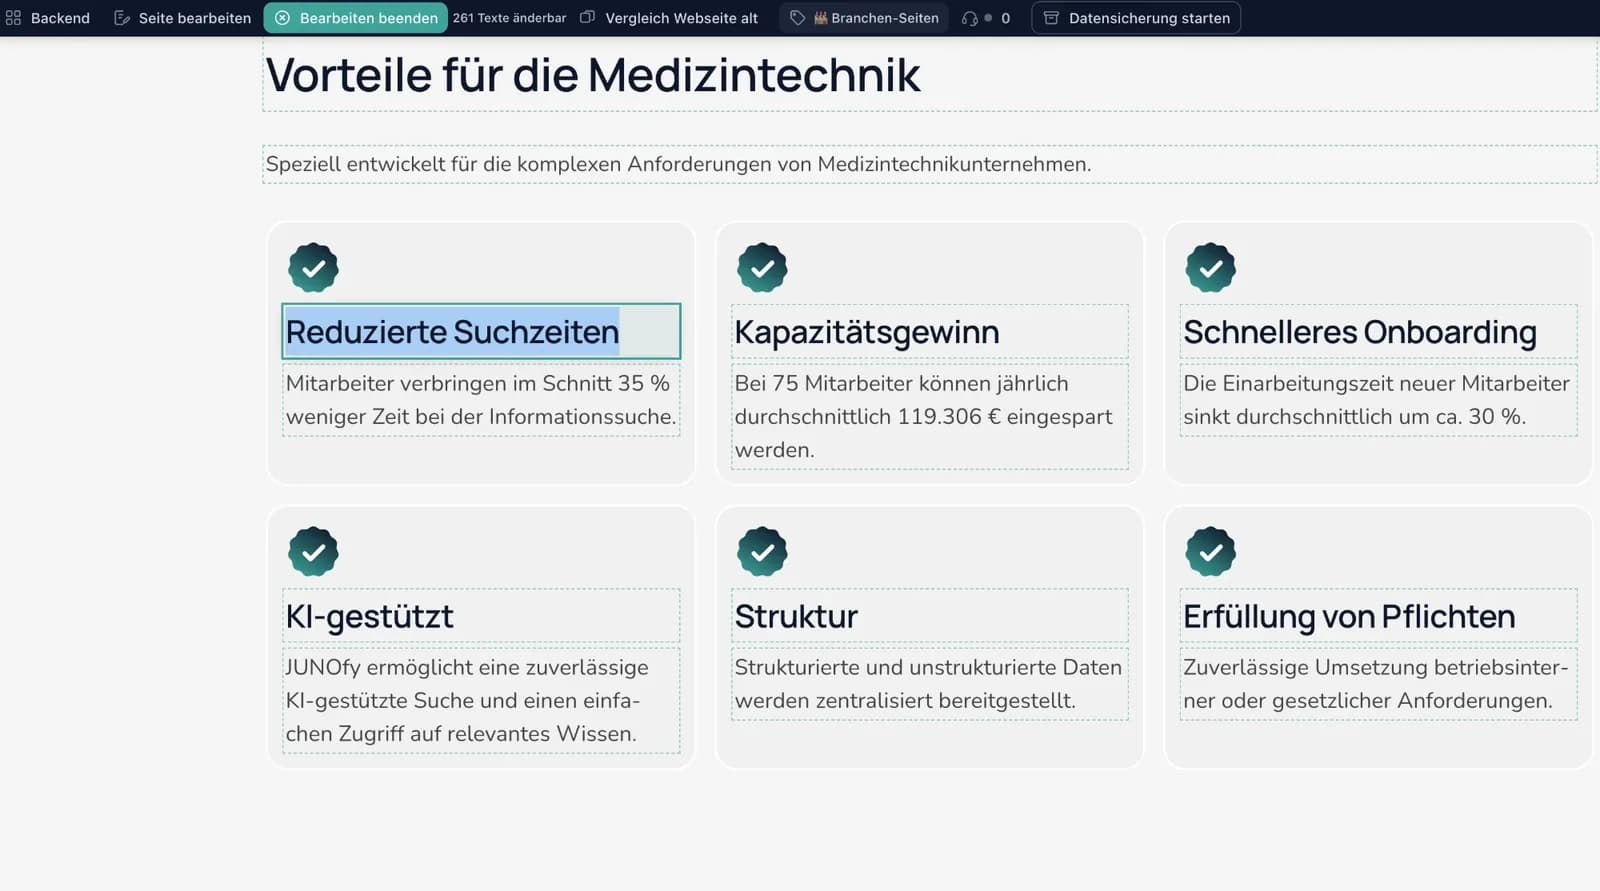Image resolution: width=1600 pixels, height=891 pixels.
Task: Click the '261 Texte änderbar' counter
Action: pyautogui.click(x=509, y=18)
